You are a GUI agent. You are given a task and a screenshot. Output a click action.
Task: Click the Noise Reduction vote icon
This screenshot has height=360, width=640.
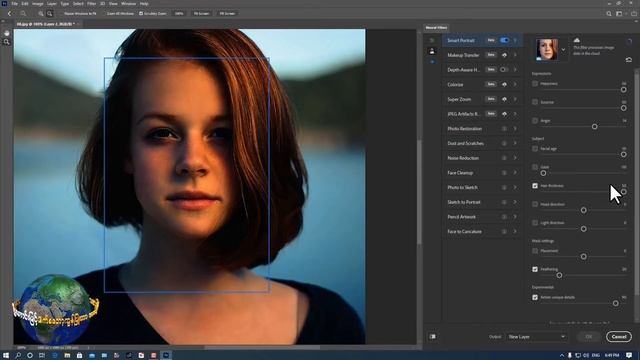(504, 158)
